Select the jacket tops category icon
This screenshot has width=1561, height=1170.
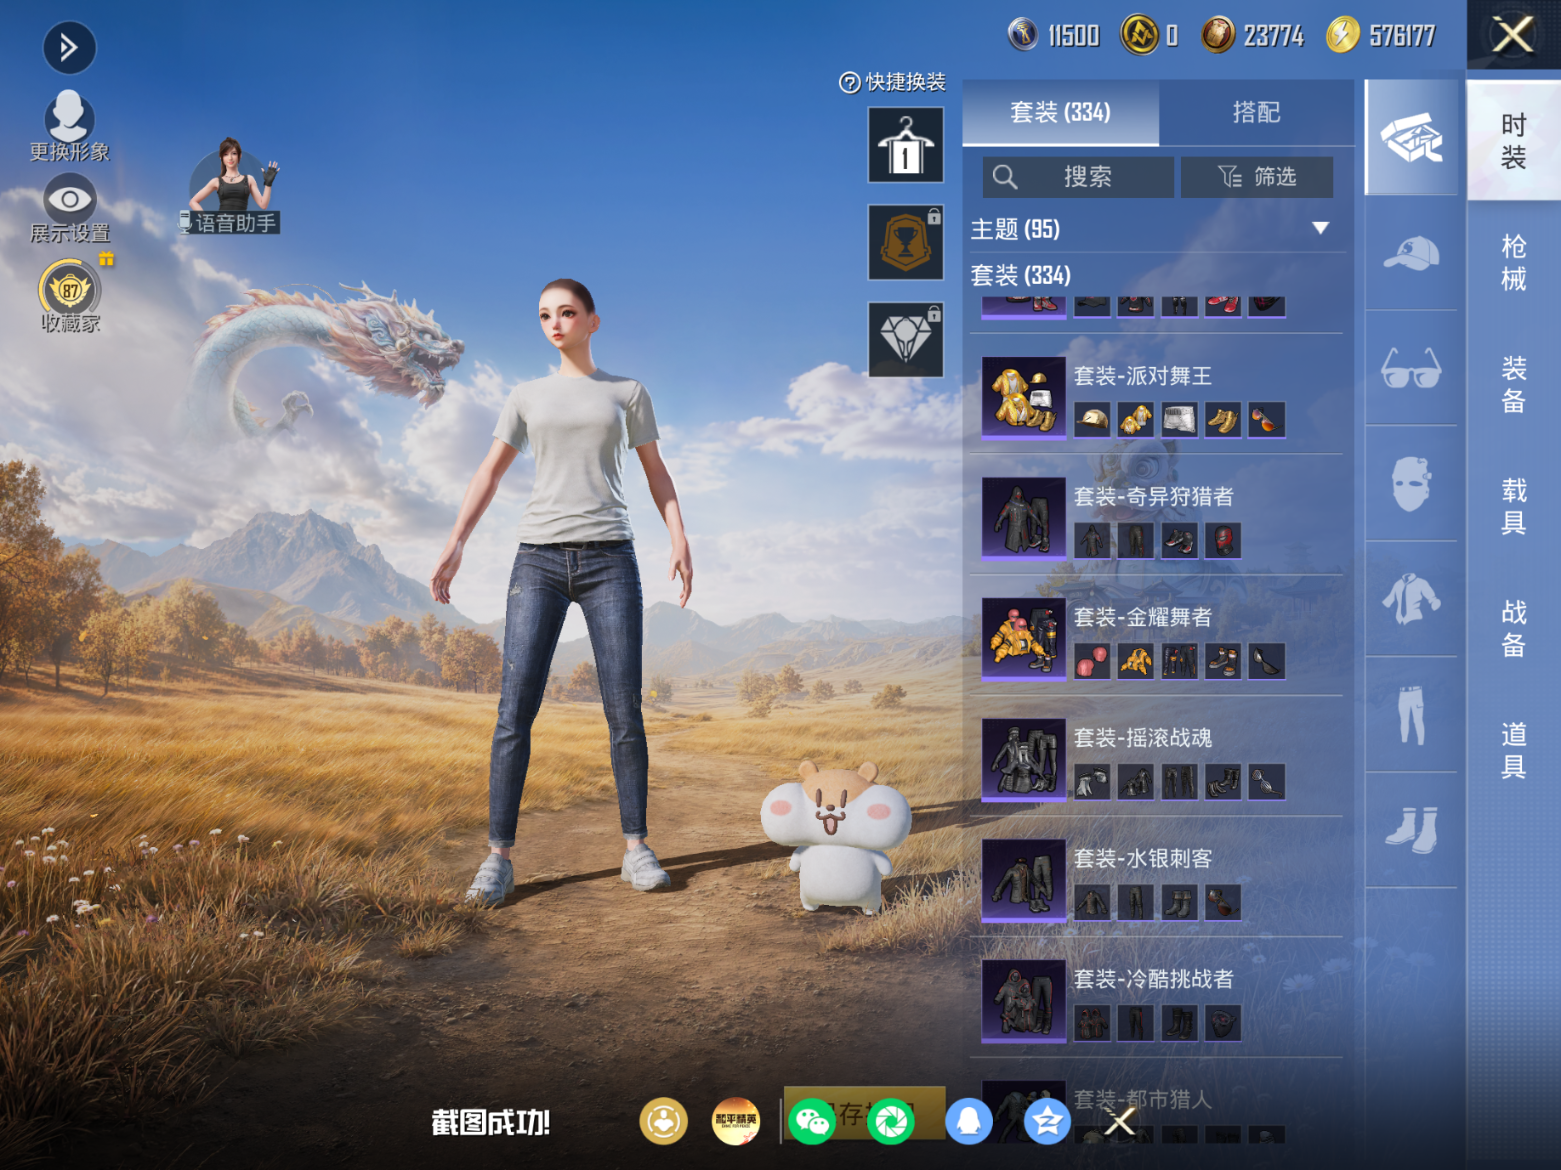[x=1411, y=599]
